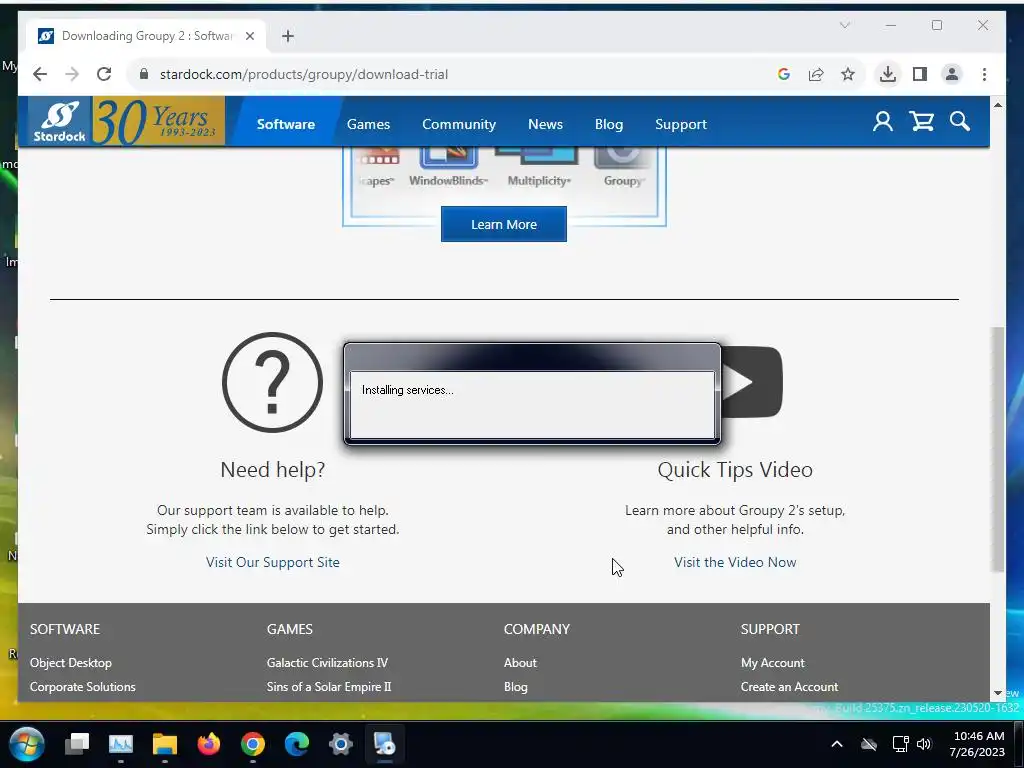Screen dimensions: 1024x768
Task: Click the volume speaker tray icon
Action: pyautogui.click(x=923, y=744)
